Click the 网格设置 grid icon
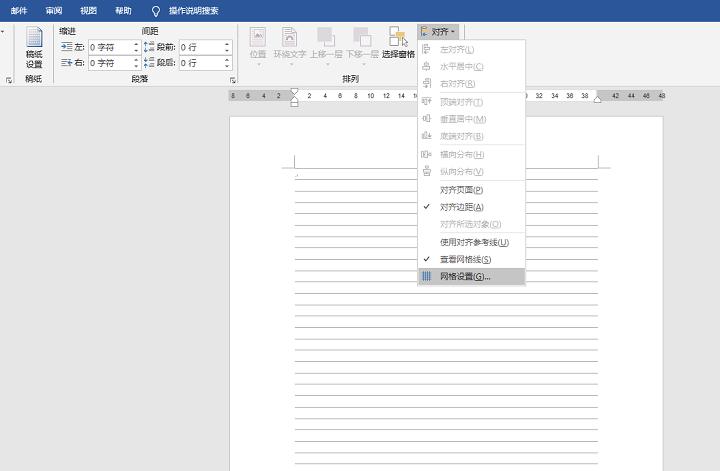 427,276
